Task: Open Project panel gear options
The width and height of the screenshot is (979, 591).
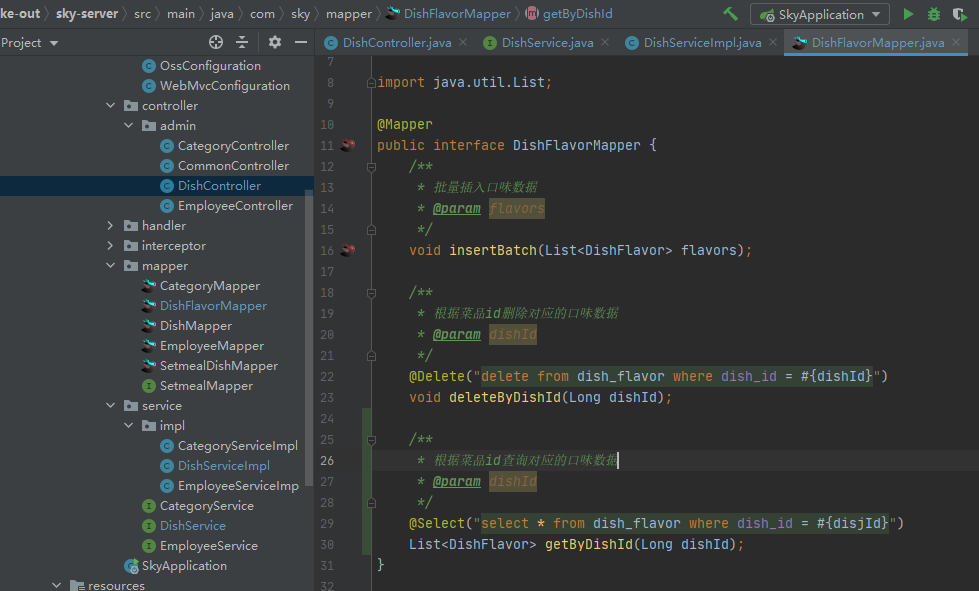Action: (x=275, y=42)
